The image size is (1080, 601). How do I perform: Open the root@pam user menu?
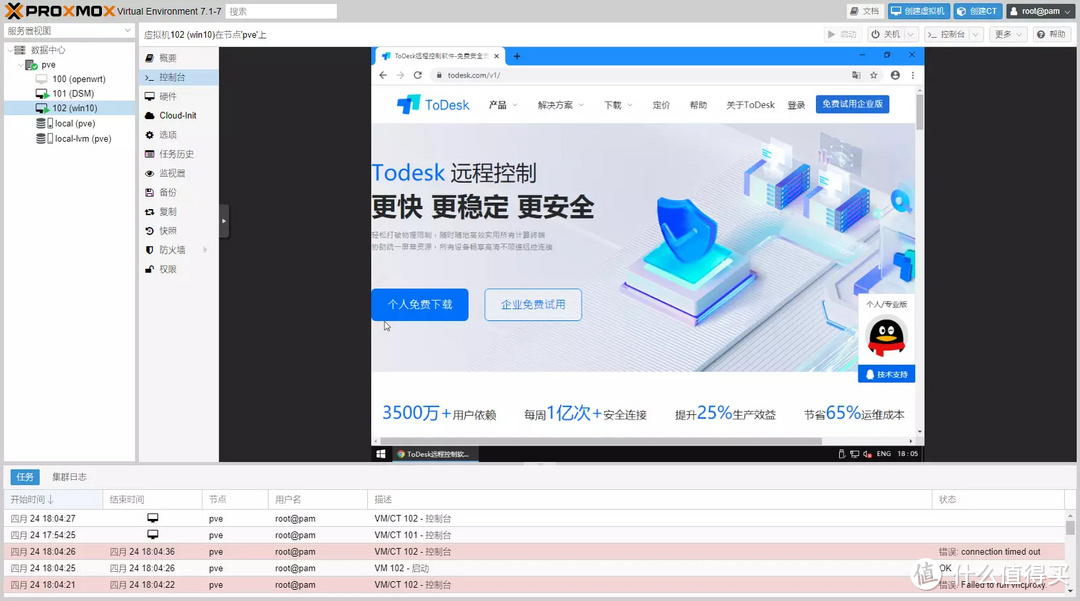click(x=1041, y=11)
